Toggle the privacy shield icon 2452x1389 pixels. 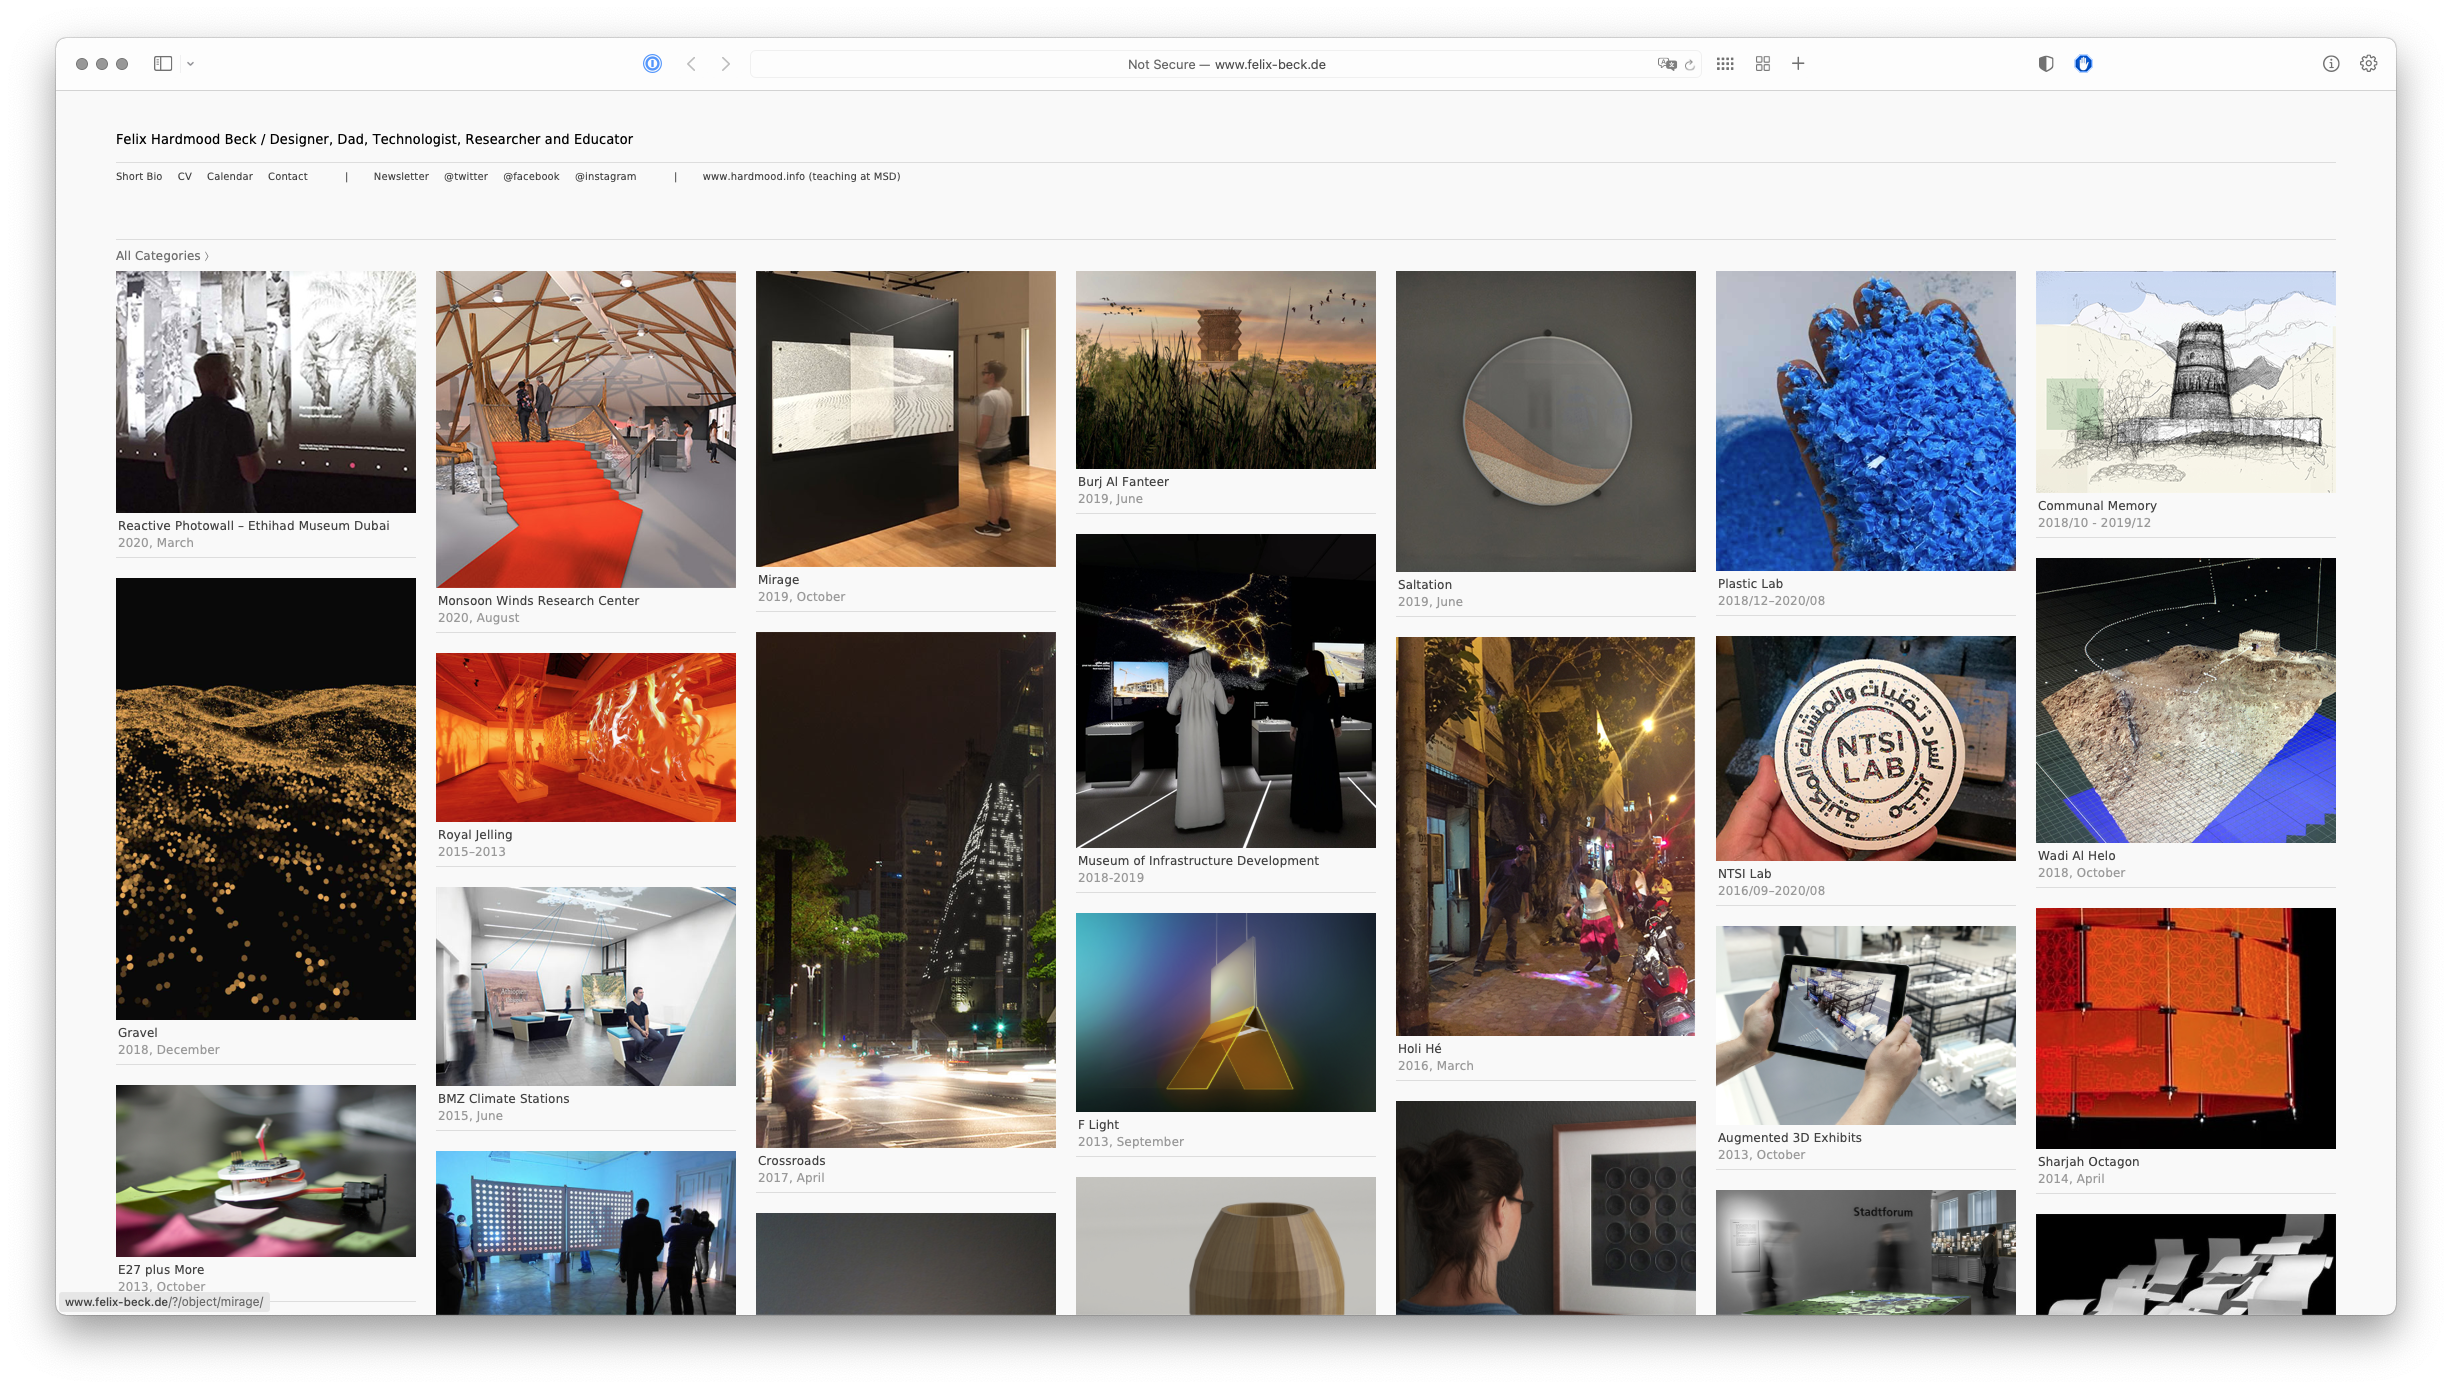click(x=2046, y=64)
